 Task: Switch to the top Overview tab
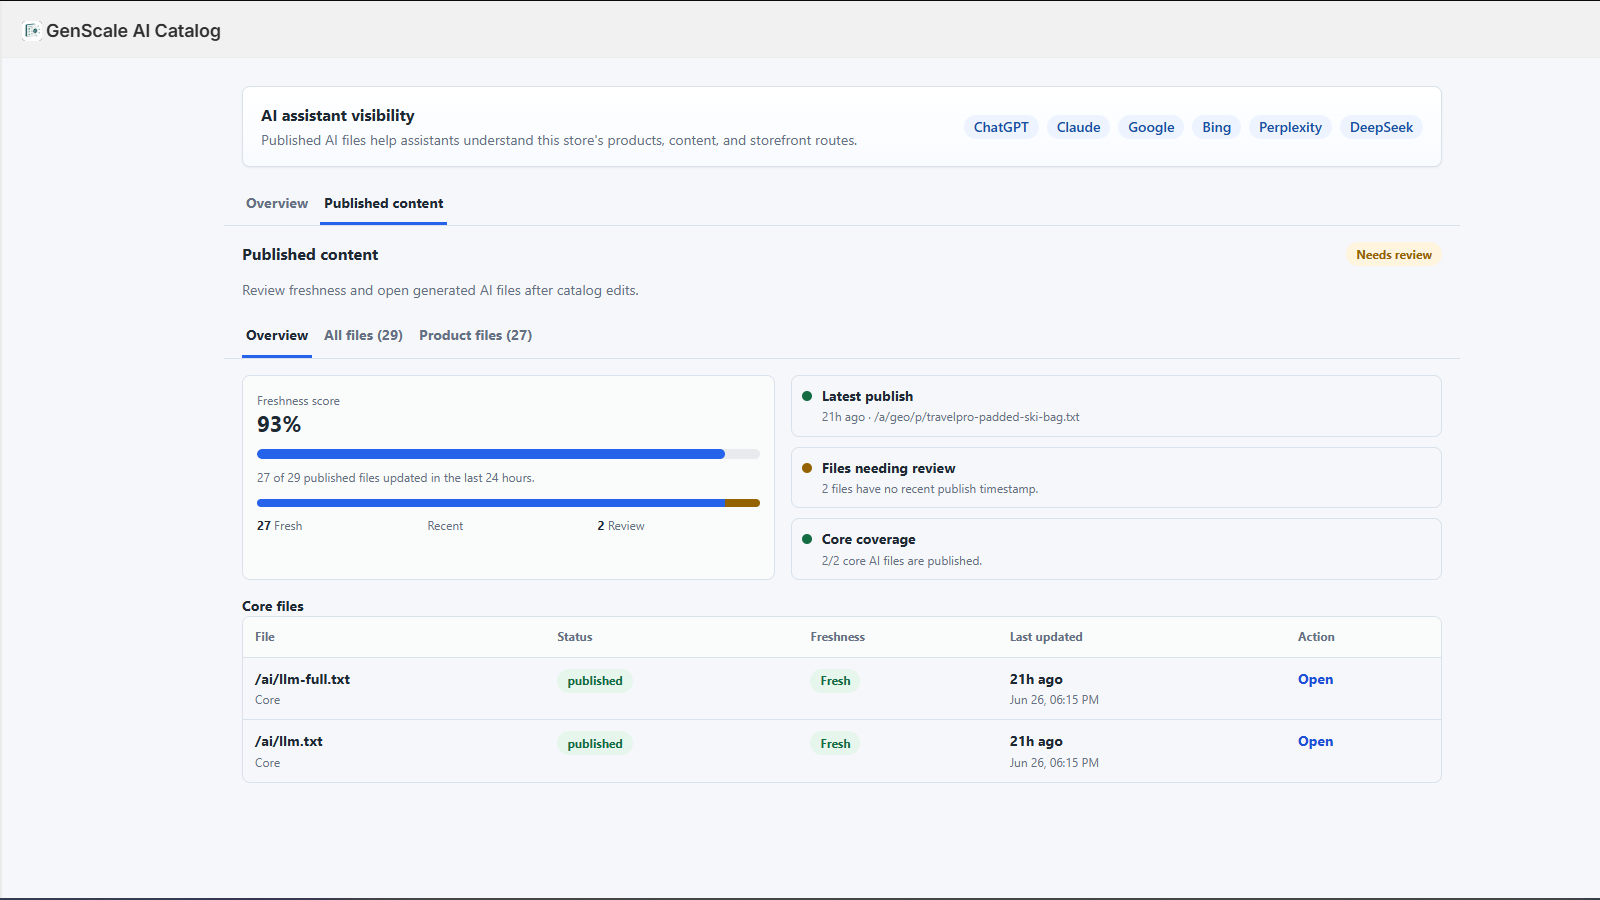click(277, 203)
